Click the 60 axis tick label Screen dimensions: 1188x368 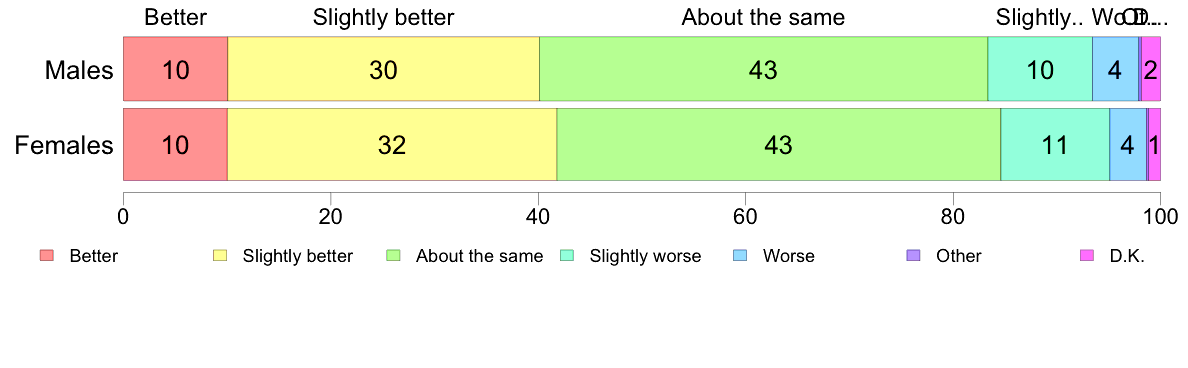[746, 216]
